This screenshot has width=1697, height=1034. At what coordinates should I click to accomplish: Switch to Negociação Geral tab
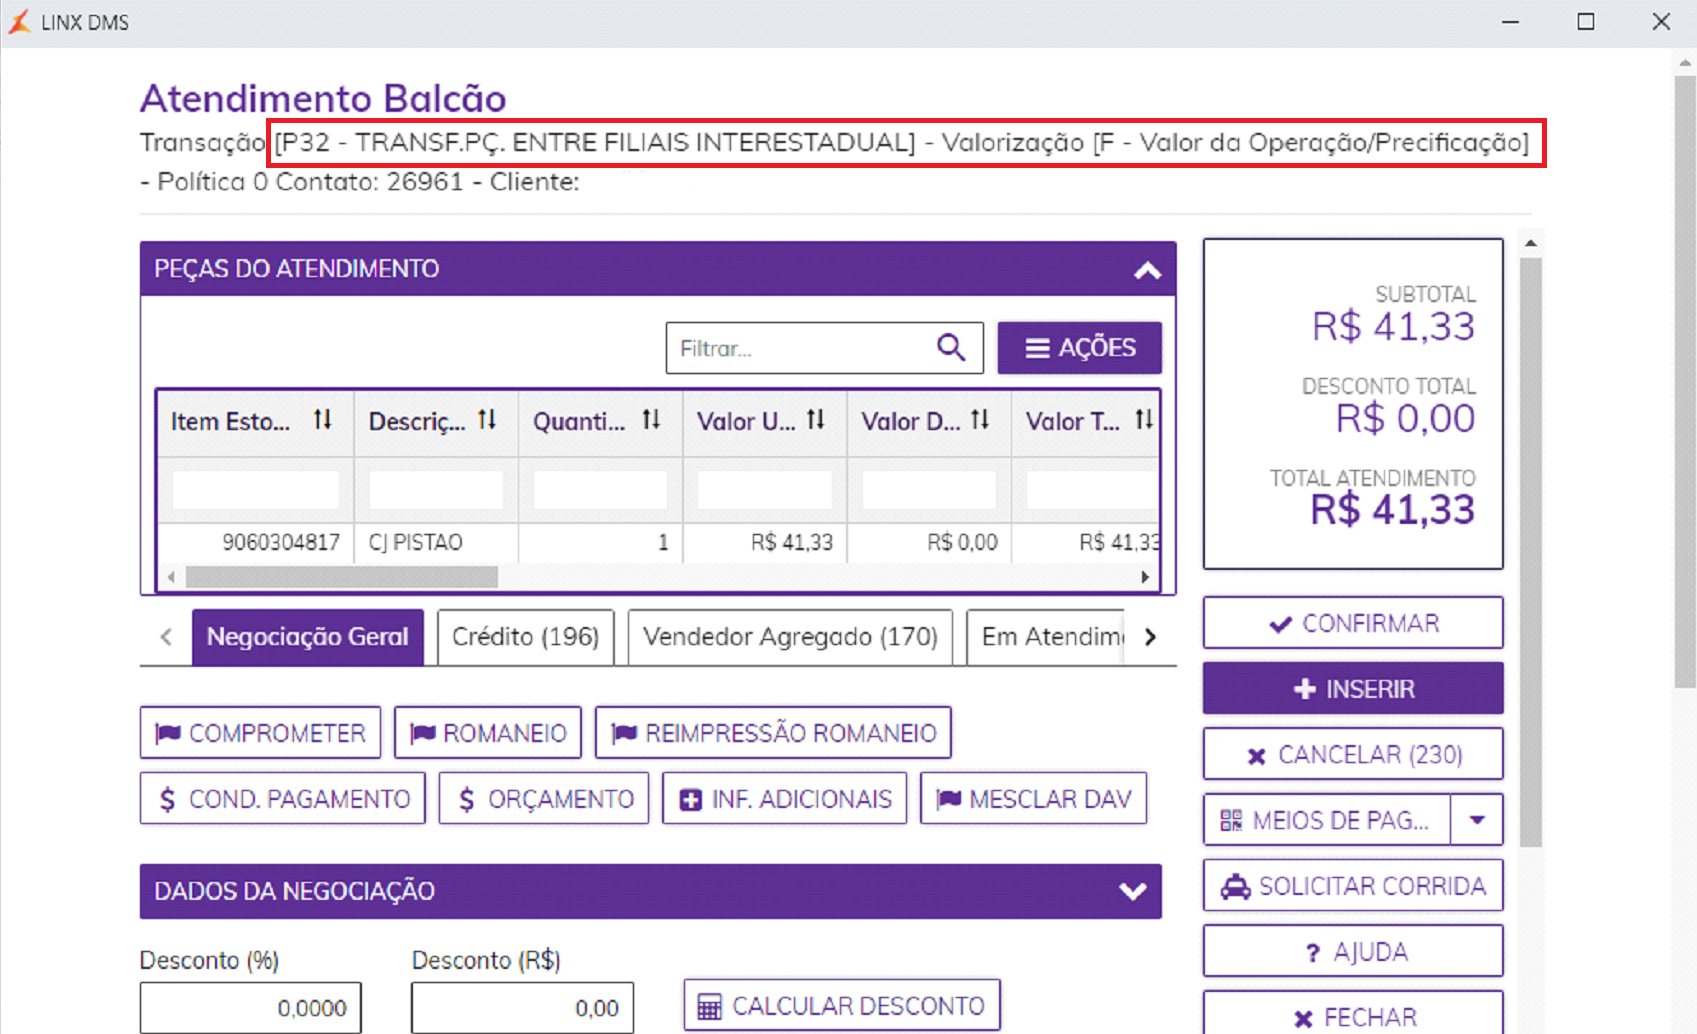pos(308,637)
